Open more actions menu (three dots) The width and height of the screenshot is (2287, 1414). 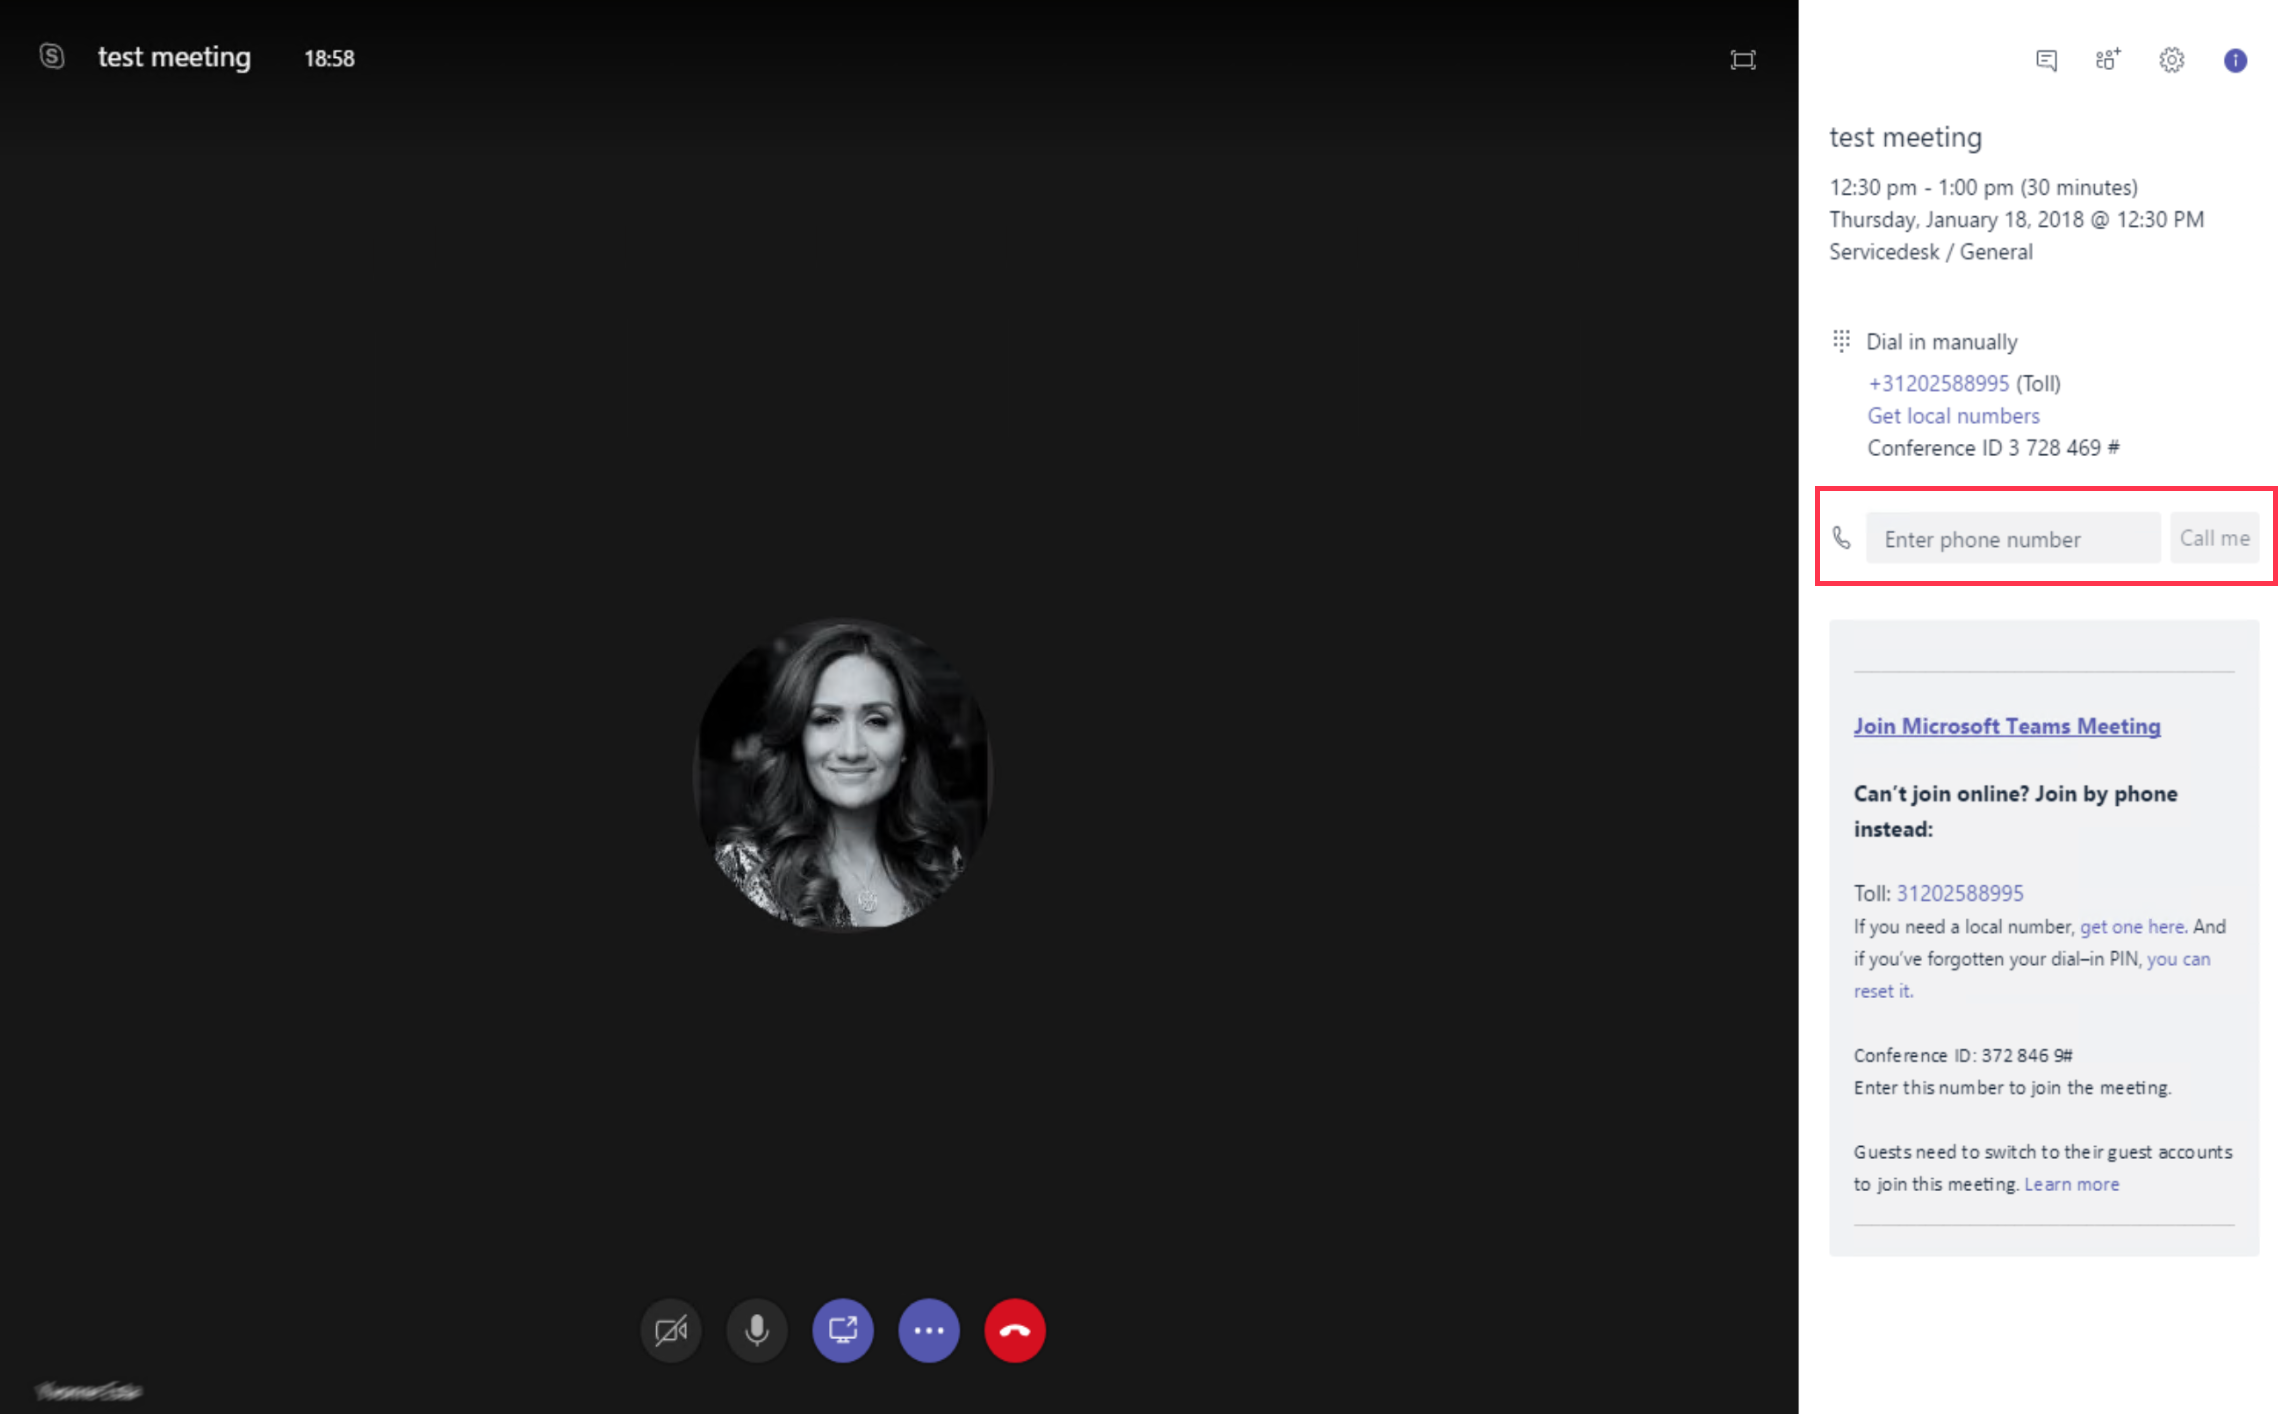tap(929, 1330)
